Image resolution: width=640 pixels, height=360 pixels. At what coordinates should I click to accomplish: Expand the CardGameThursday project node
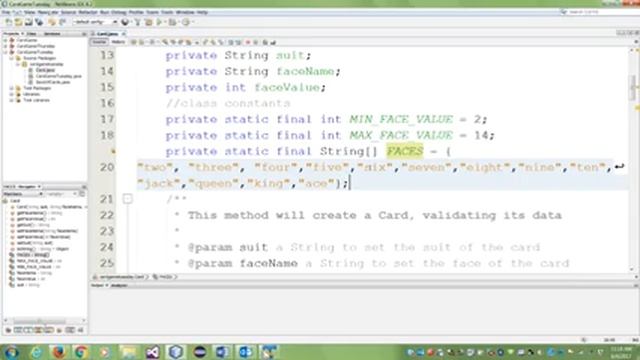point(5,46)
